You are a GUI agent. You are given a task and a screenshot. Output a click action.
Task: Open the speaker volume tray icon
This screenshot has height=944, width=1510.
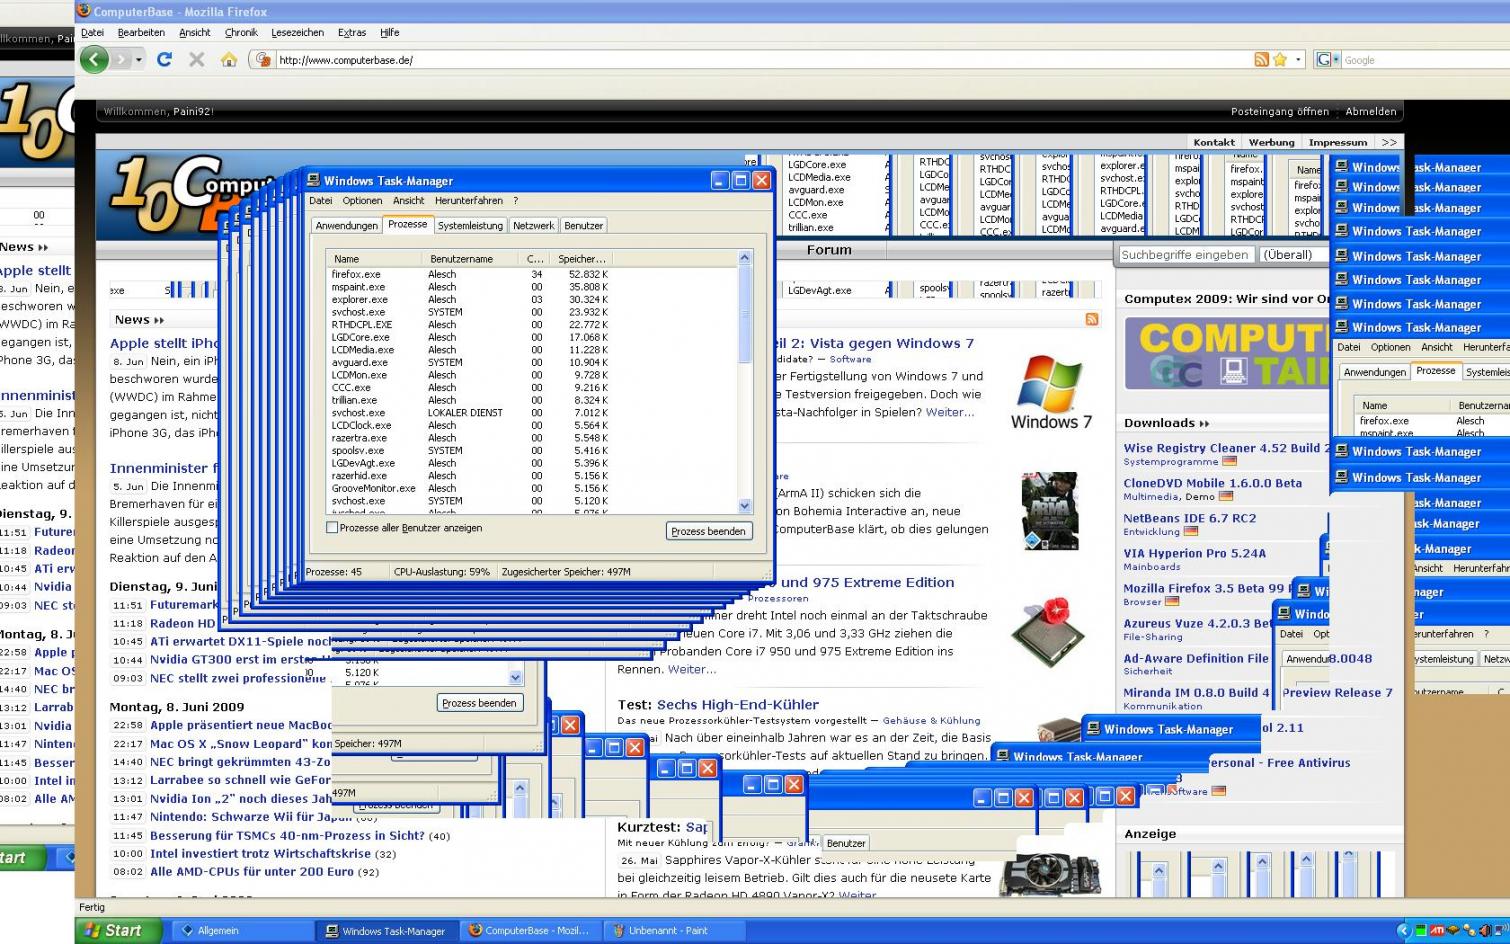(x=1485, y=931)
